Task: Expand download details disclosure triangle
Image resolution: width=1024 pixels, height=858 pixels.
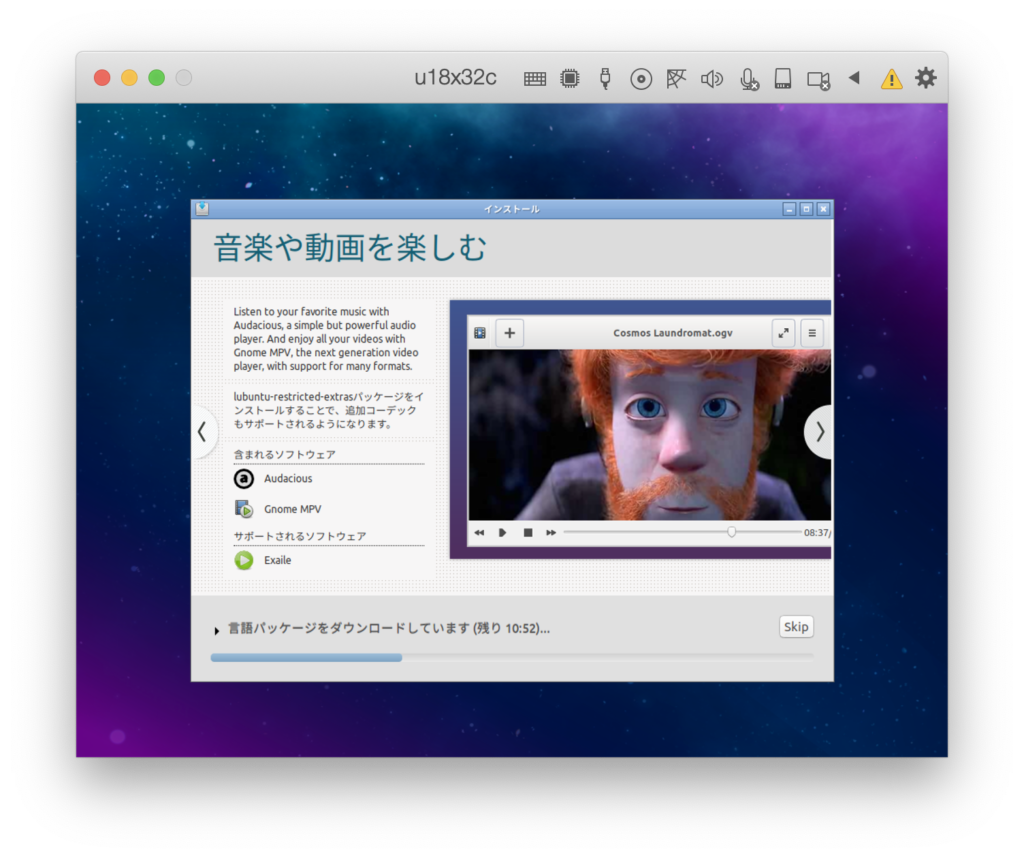Action: coord(217,630)
